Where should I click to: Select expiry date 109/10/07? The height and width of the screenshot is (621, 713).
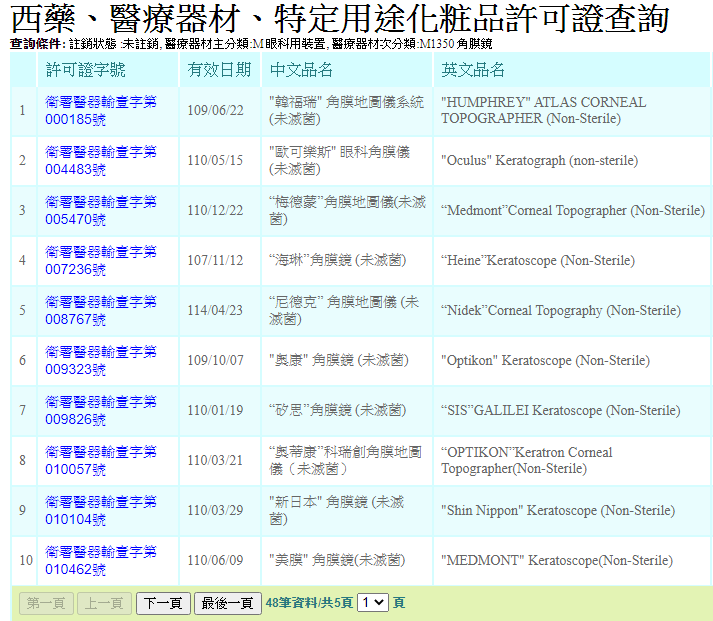[216, 361]
